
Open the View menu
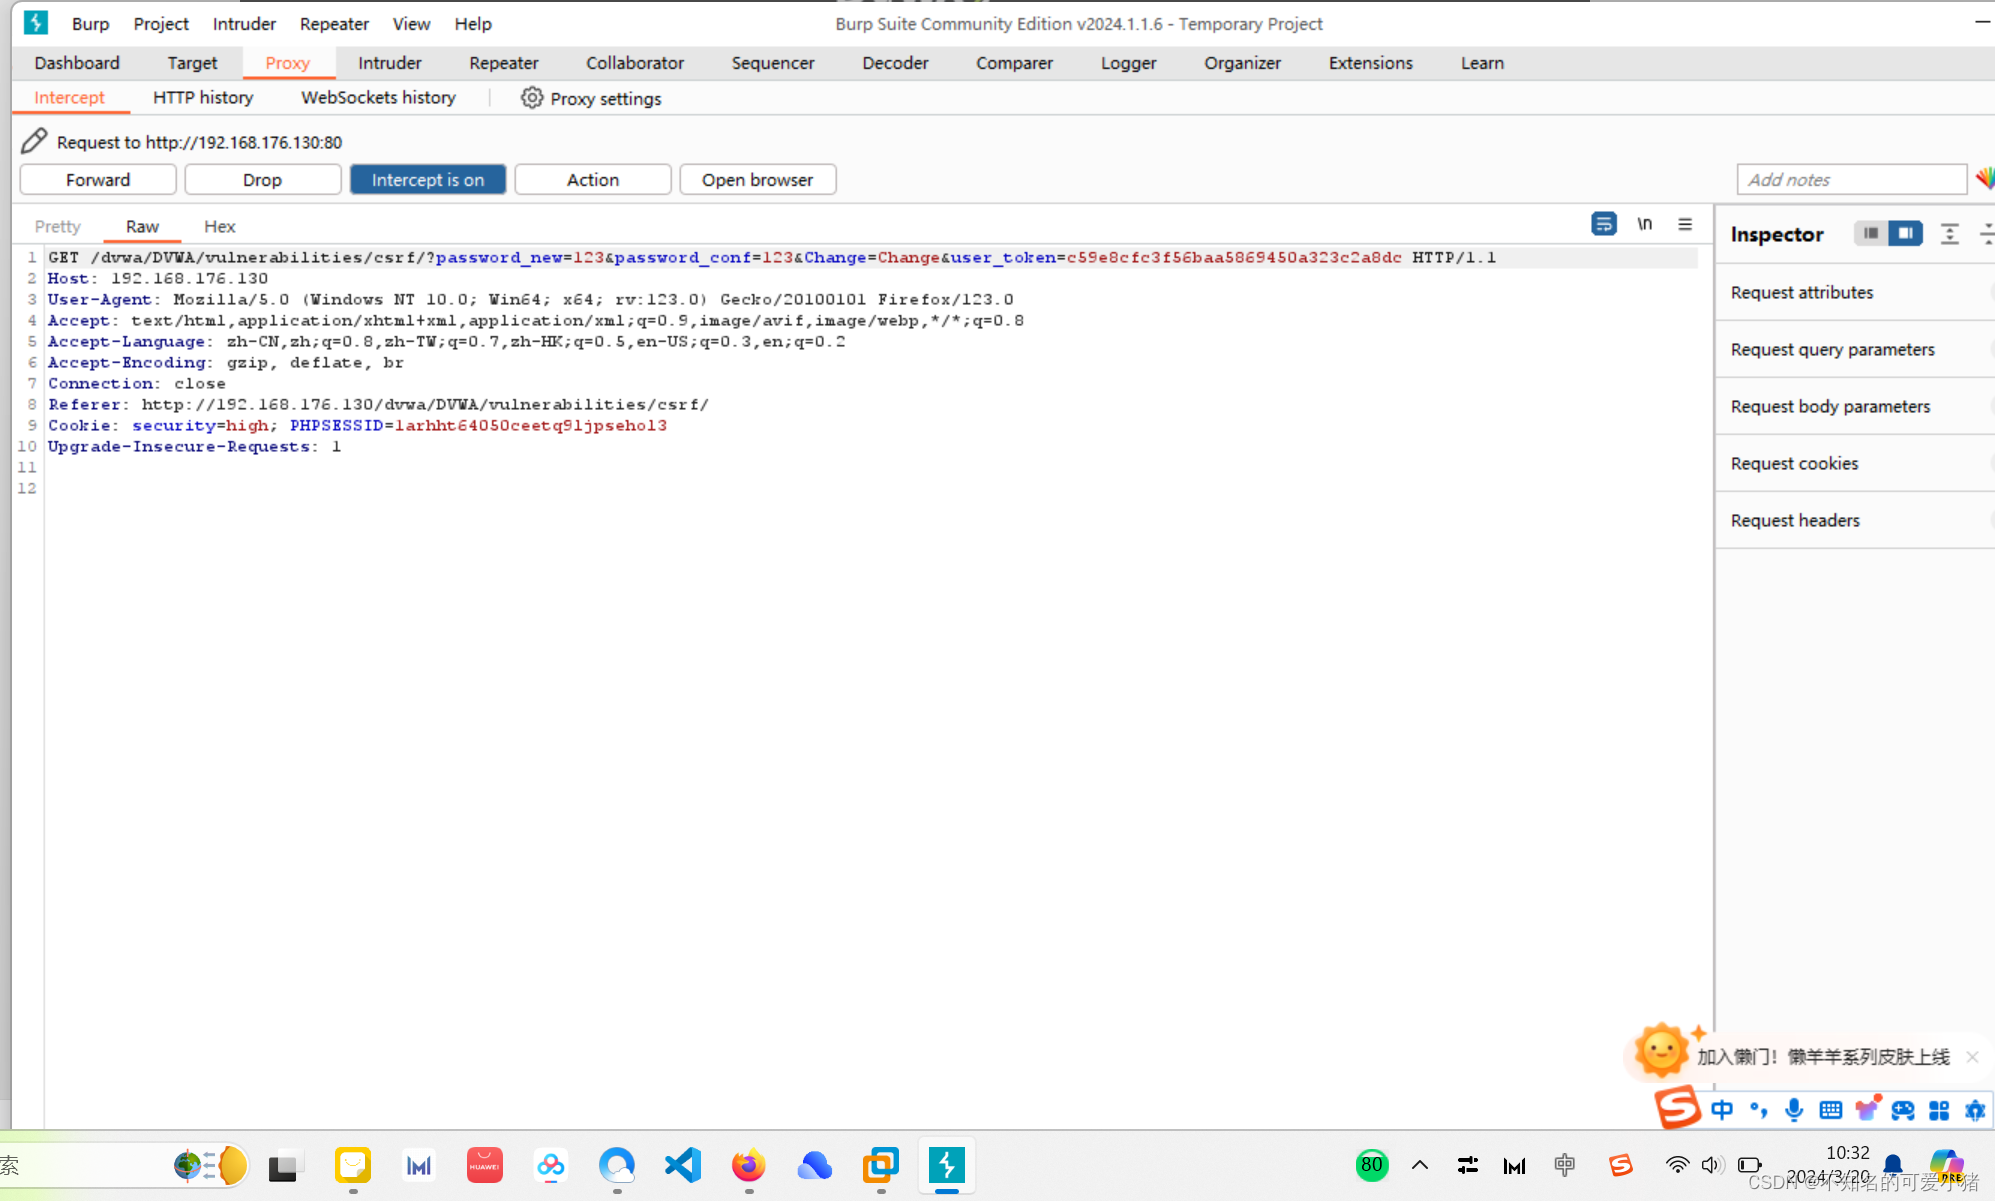coord(411,23)
